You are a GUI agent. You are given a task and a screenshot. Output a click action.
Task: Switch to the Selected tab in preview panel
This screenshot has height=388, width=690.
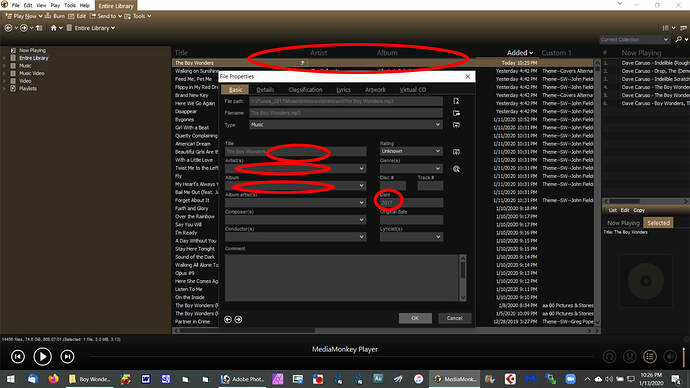658,223
